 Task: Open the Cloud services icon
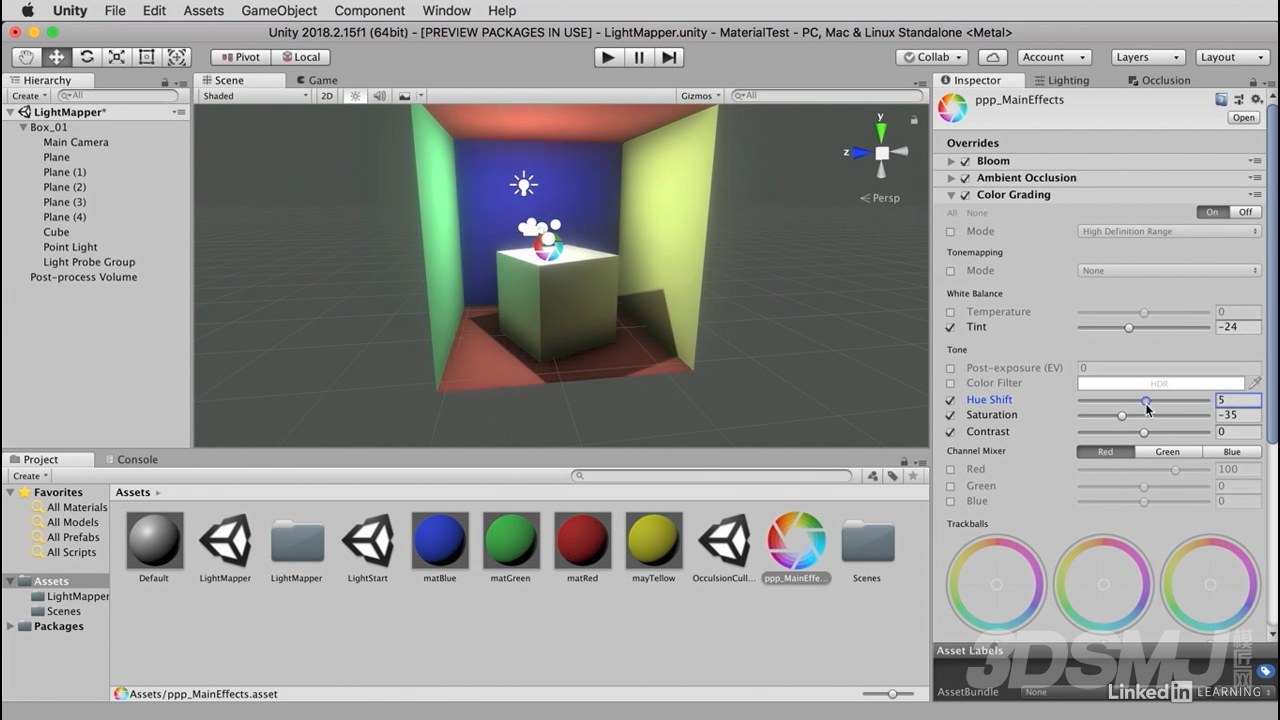pyautogui.click(x=993, y=57)
